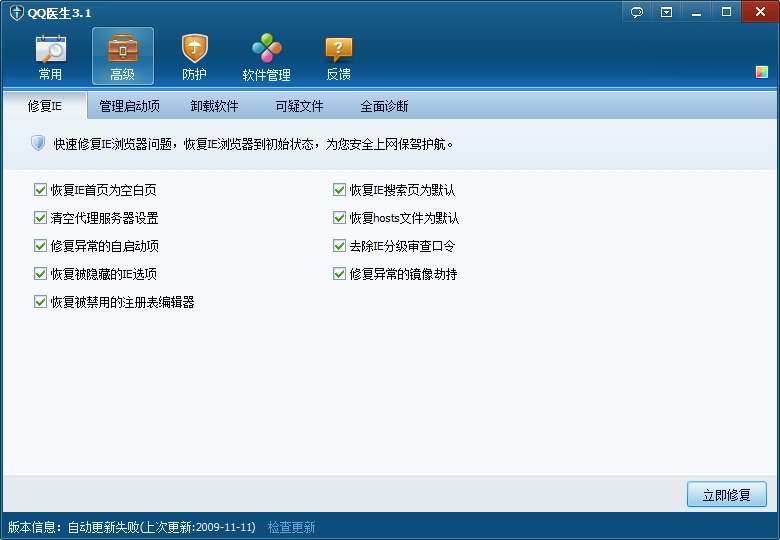Open the 全面诊断 tab
The width and height of the screenshot is (780, 540).
point(384,106)
